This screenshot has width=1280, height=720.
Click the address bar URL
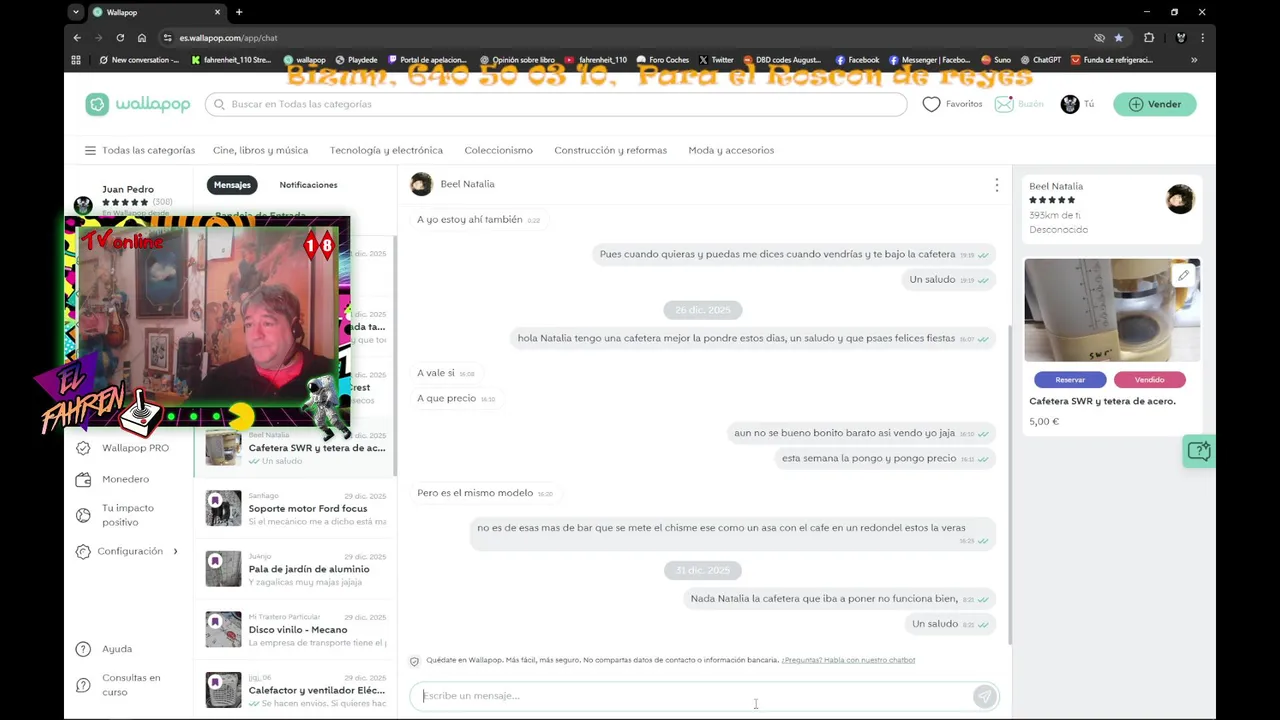(228, 38)
